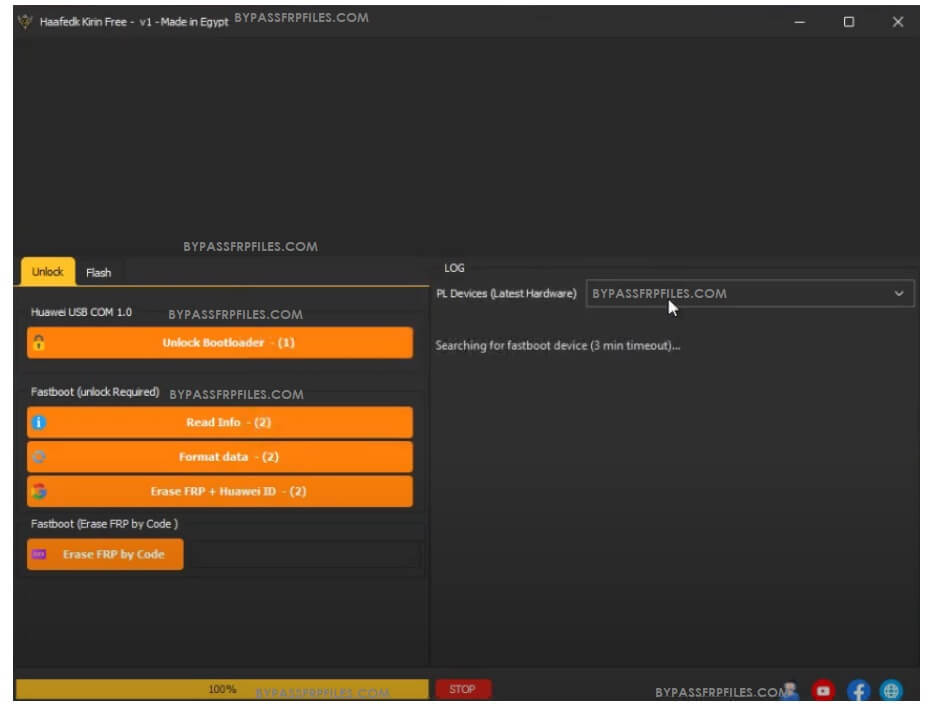Viewport: 929px width, 712px height.
Task: Select the Unlock tab
Action: [45, 271]
